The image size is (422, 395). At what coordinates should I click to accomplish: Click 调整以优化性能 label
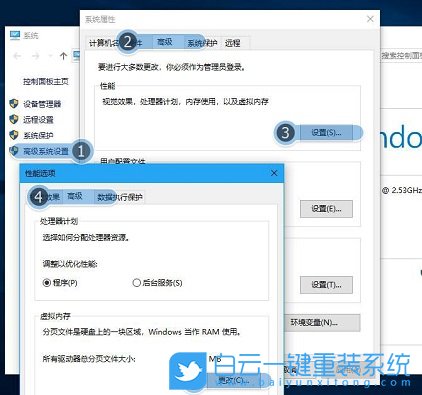[70, 264]
